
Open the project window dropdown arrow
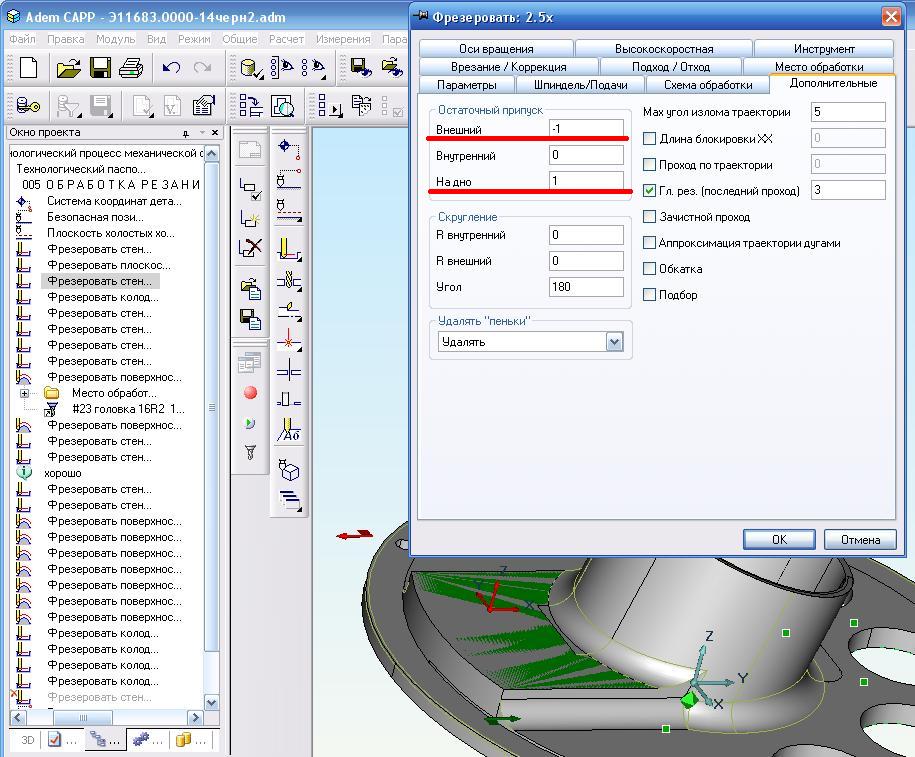pos(202,133)
